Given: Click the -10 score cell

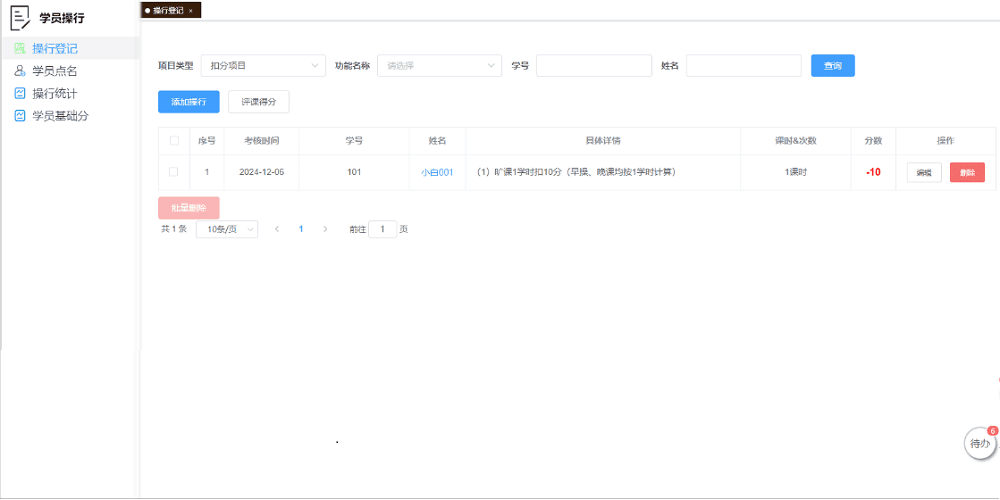Looking at the screenshot, I should (873, 172).
